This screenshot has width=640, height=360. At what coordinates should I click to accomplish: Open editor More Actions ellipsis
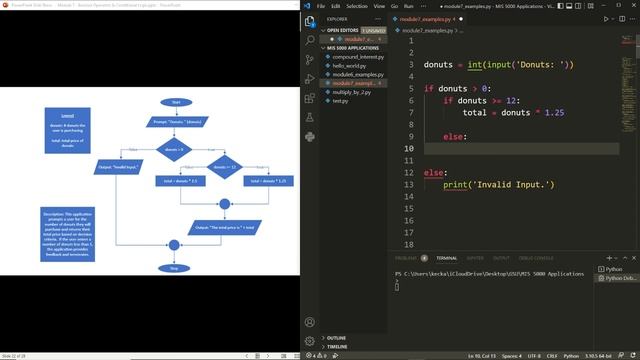[632, 19]
